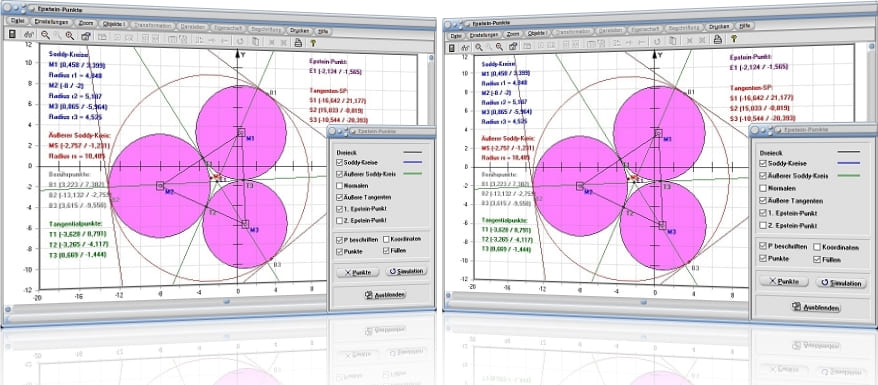This screenshot has height=385, width=878.
Task: Click Ausblenden button in right panel
Action: [x=816, y=307]
